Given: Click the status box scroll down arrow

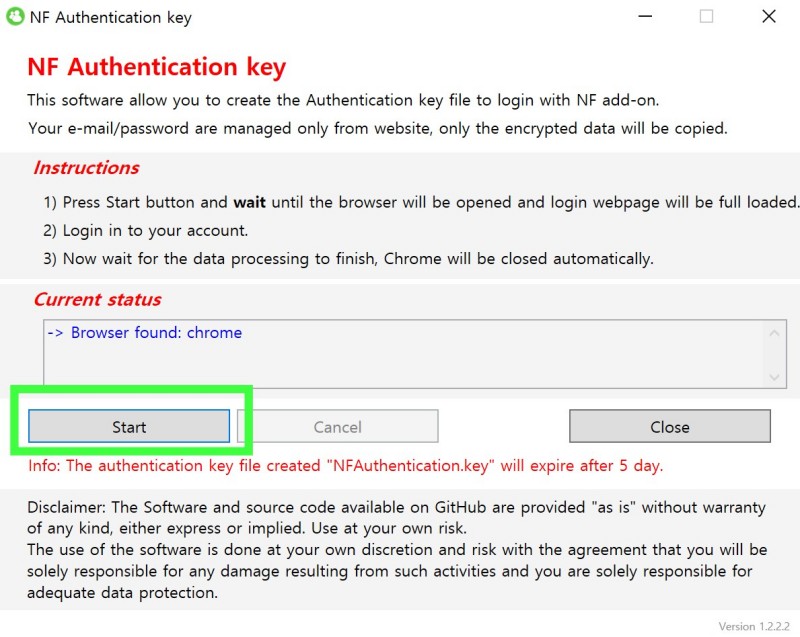Looking at the screenshot, I should [x=774, y=377].
